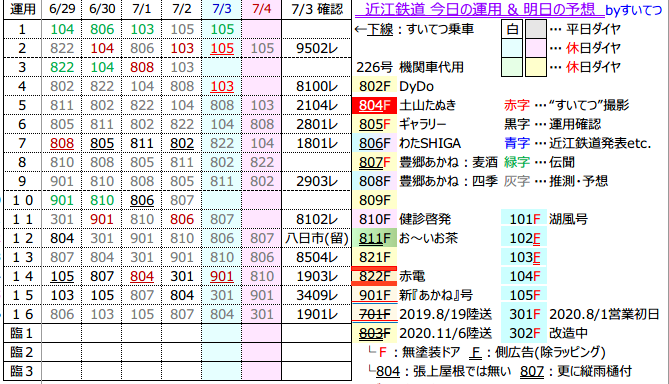This screenshot has height=384, width=669.
Task: Select the 臨3 row label
Action: (x=22, y=371)
